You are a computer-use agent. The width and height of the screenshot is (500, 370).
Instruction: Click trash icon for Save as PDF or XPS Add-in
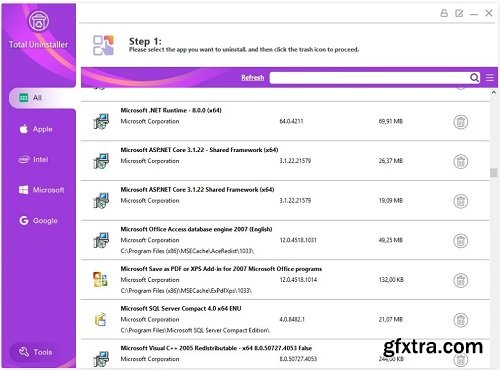(460, 280)
